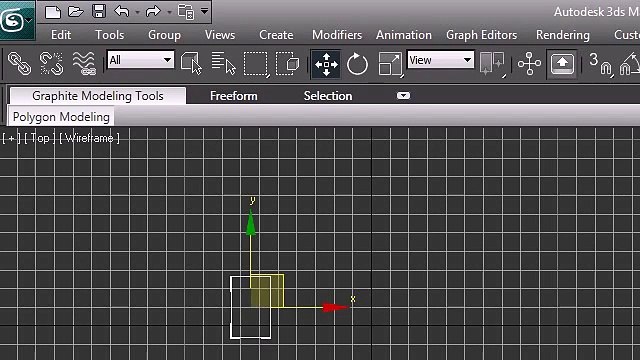Click the Project Folder icon
Screen dimensions: 640x360
tap(186, 12)
